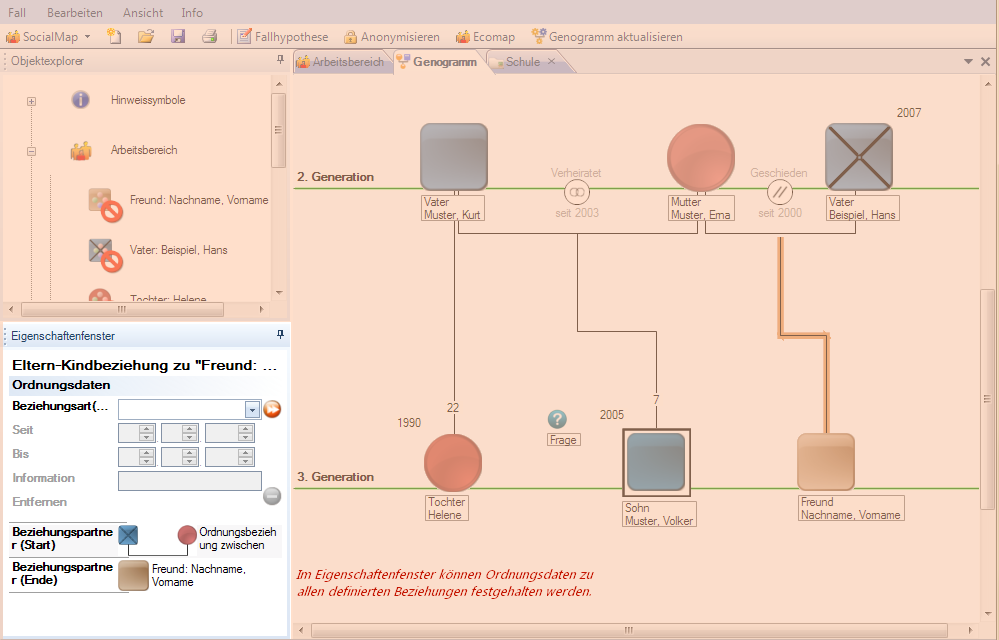Click the Verheiratet marriage rings symbol
The height and width of the screenshot is (640, 999).
tap(577, 192)
